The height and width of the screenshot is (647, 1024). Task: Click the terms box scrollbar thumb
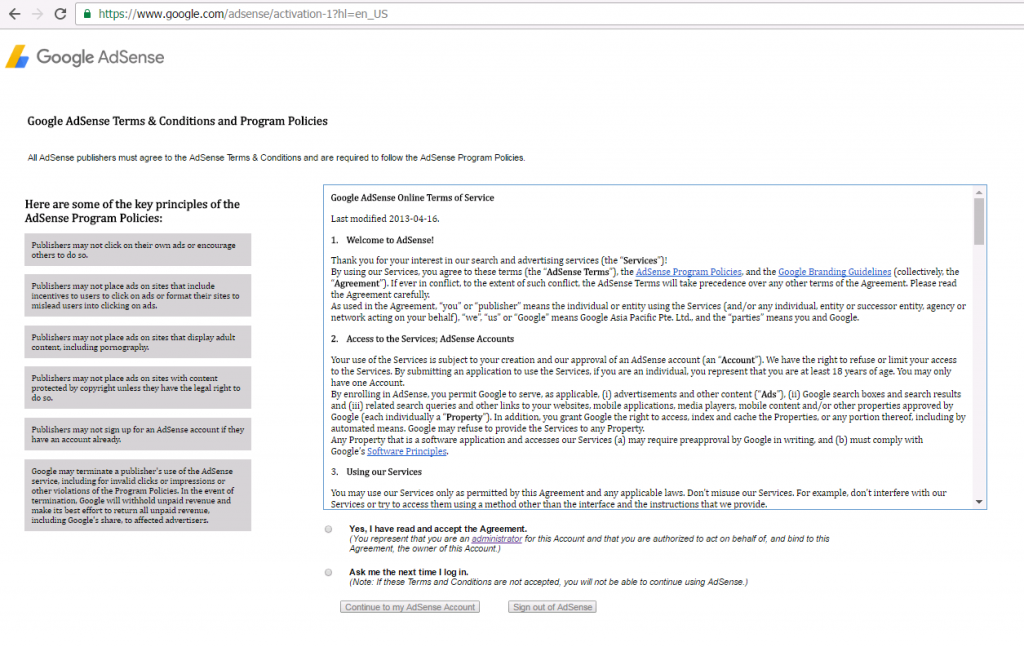tap(979, 222)
